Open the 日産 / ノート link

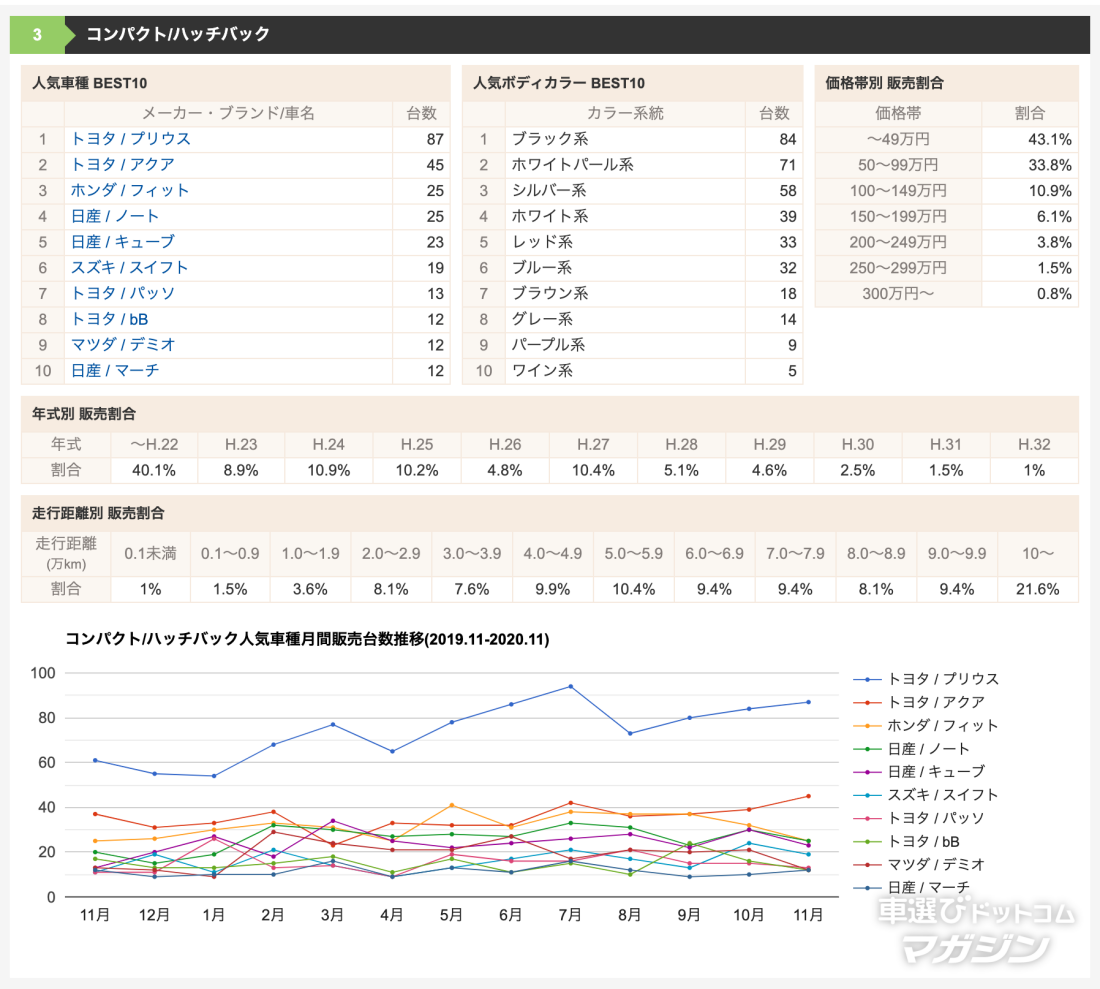coord(115,216)
